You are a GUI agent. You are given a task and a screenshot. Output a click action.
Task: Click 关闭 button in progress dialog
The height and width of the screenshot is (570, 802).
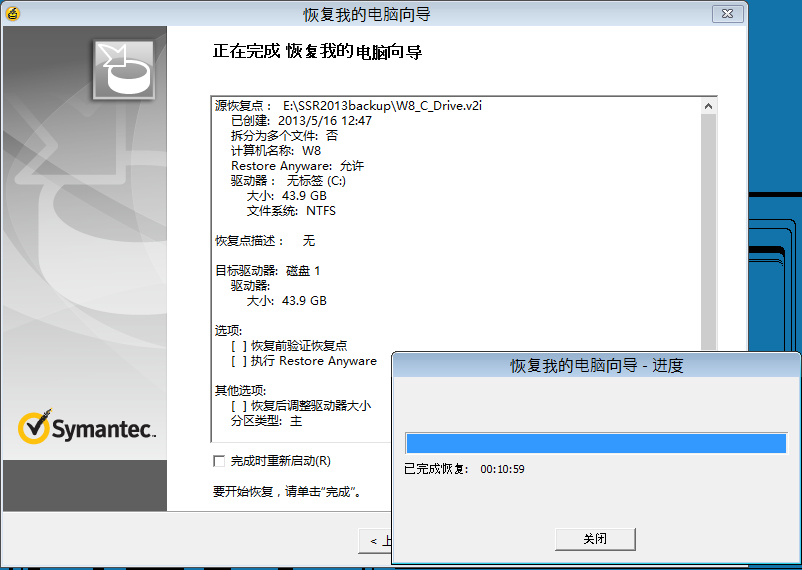click(595, 539)
